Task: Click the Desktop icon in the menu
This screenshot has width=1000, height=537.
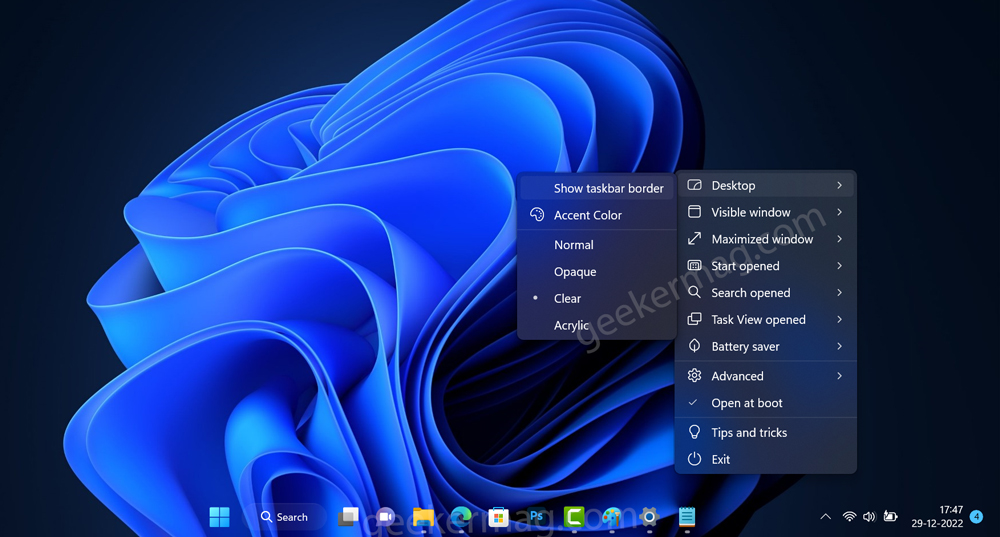Action: pos(695,185)
